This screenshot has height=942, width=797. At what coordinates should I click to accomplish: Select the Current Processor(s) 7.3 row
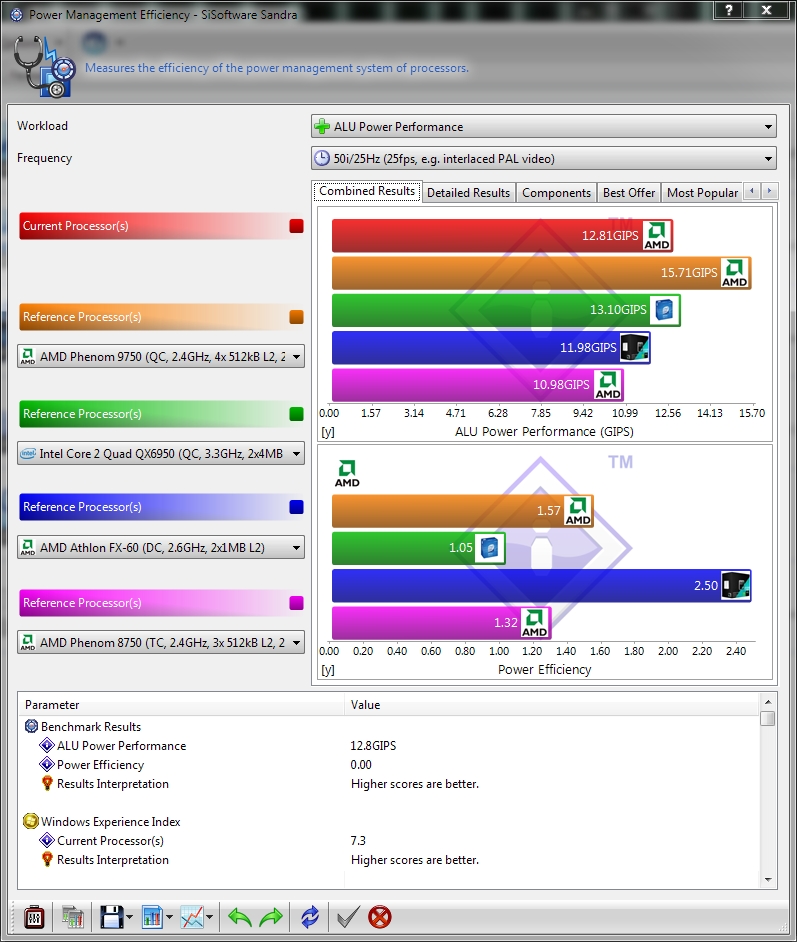(x=389, y=840)
